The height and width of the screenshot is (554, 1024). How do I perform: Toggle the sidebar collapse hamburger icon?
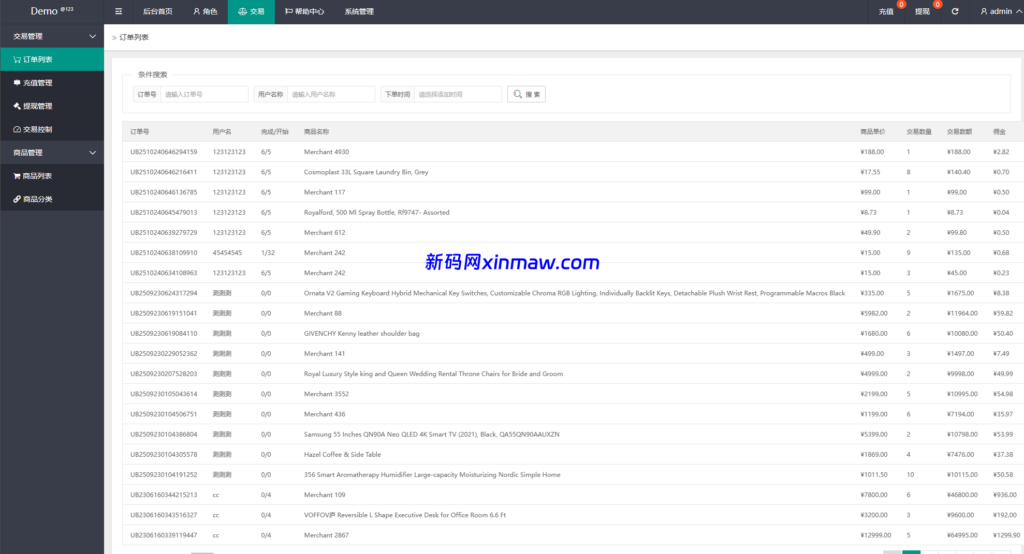[x=119, y=11]
